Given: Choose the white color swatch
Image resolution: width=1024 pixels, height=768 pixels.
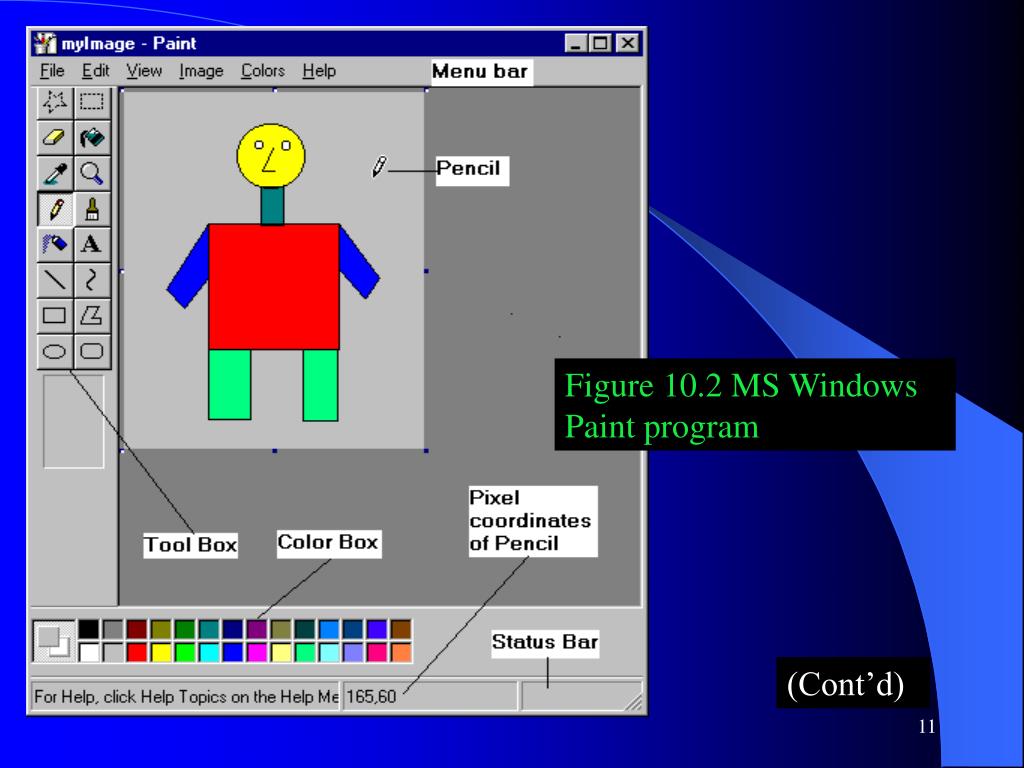Looking at the screenshot, I should tap(89, 652).
